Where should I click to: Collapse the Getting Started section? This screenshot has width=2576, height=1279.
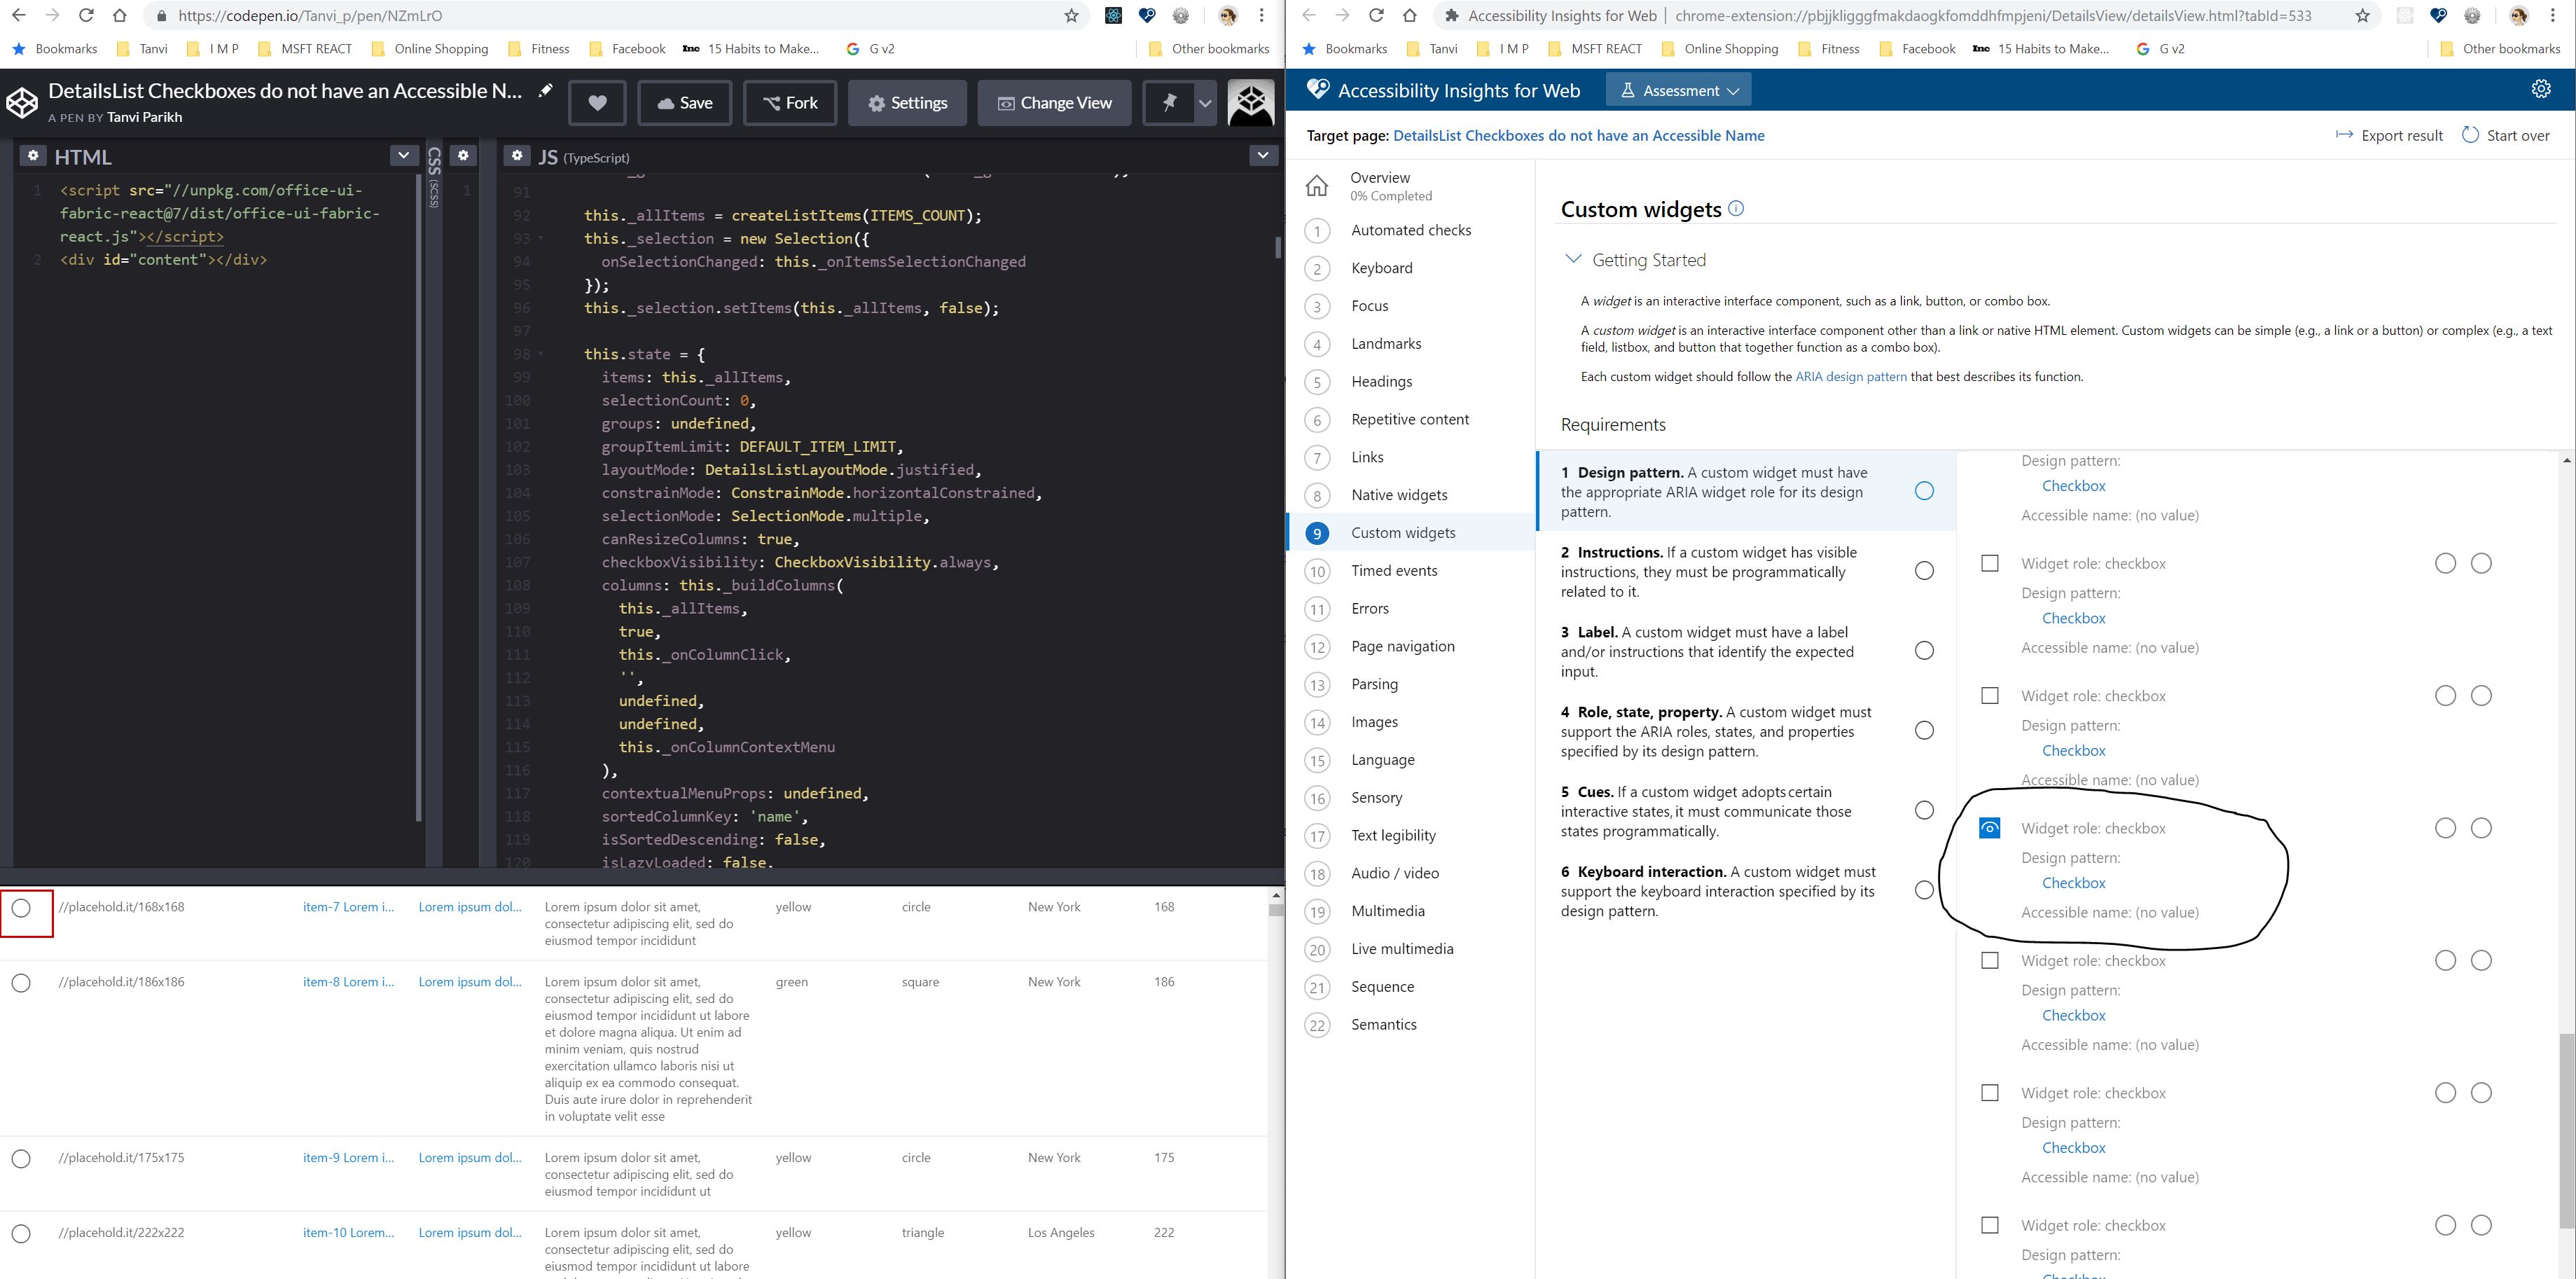coord(1573,259)
